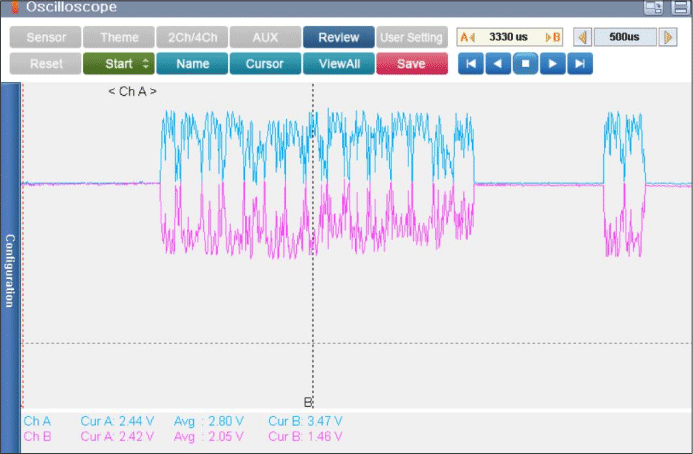Open the Start dropdown arrows
This screenshot has height=454, width=693.
click(146, 64)
